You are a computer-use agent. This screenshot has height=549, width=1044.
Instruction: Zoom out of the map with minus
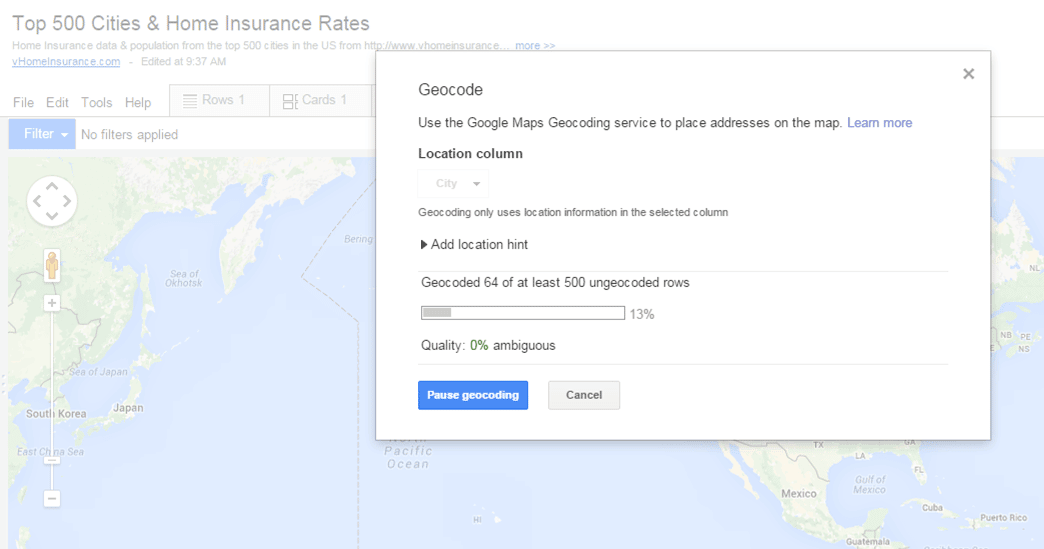52,498
